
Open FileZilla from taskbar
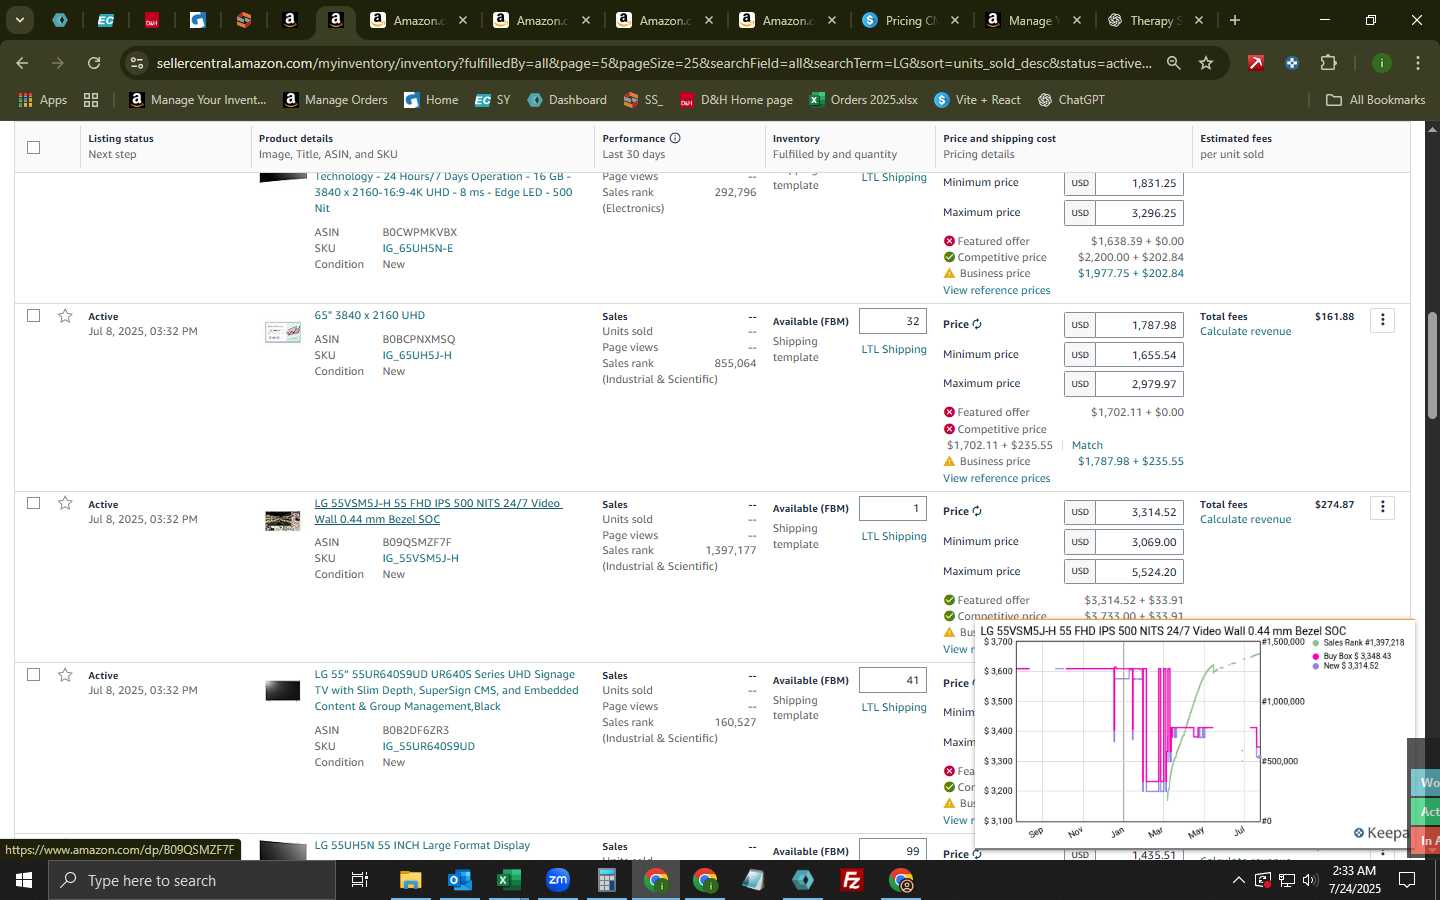852,880
